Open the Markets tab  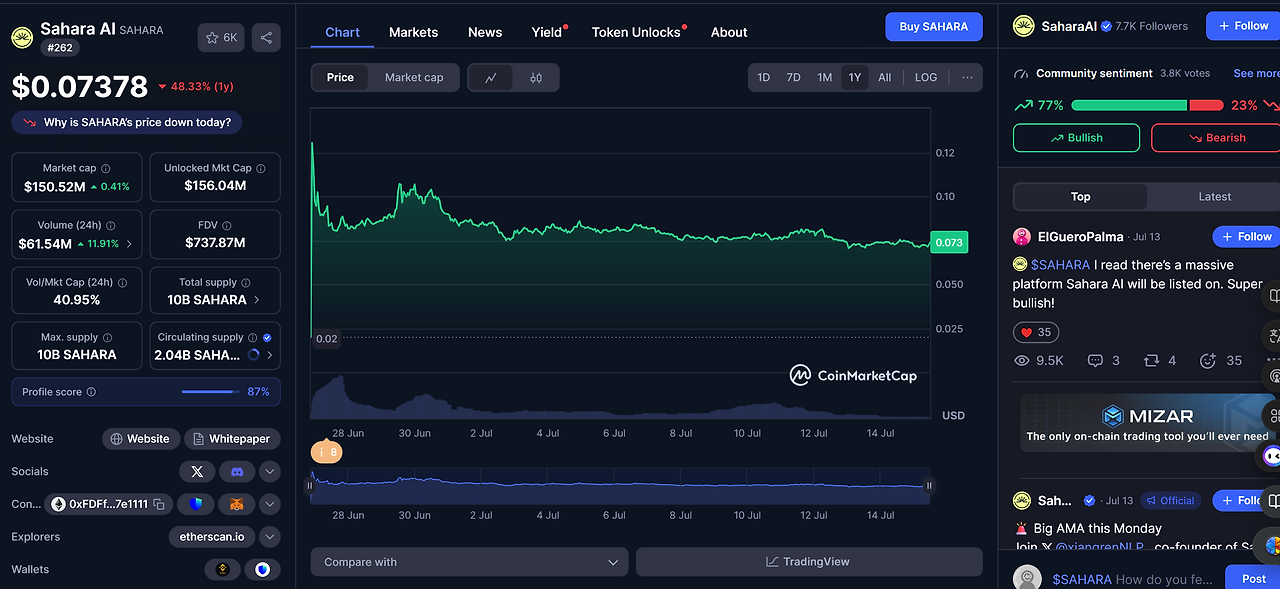413,32
